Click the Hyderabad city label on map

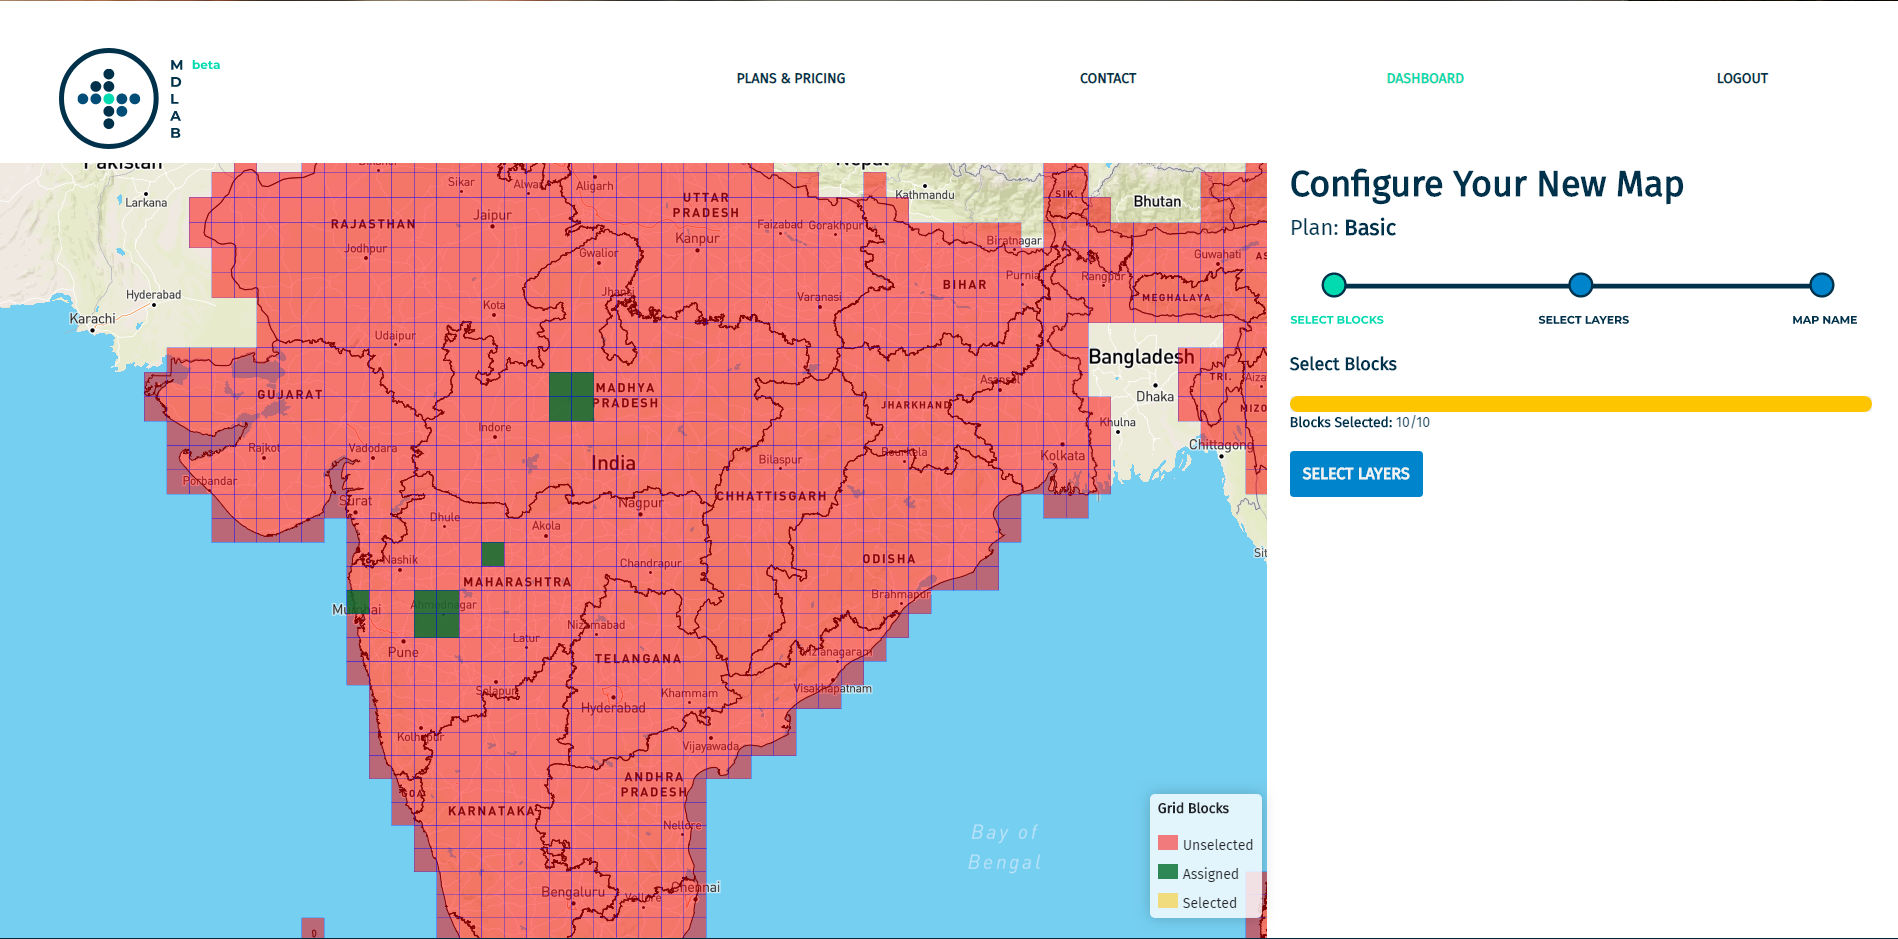pyautogui.click(x=613, y=708)
